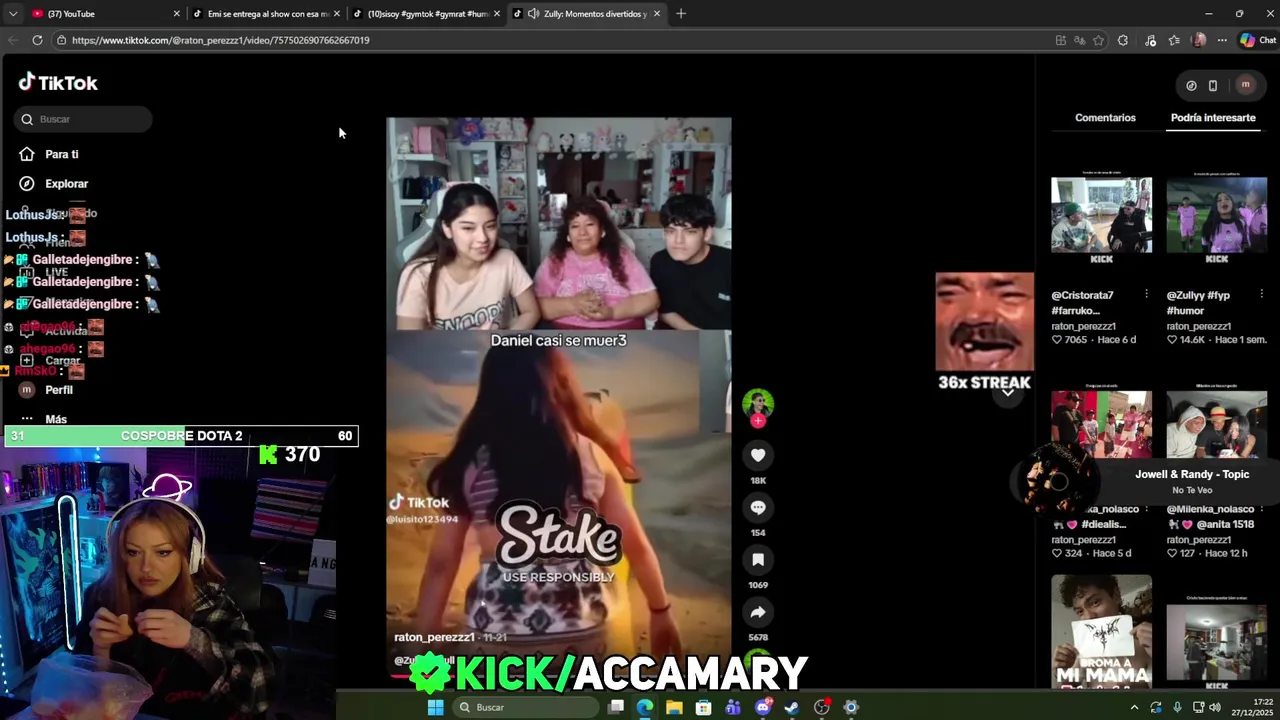Open the BROMA A MI MAMA thumbnail
Screen dimensions: 1280x720
click(x=1101, y=632)
